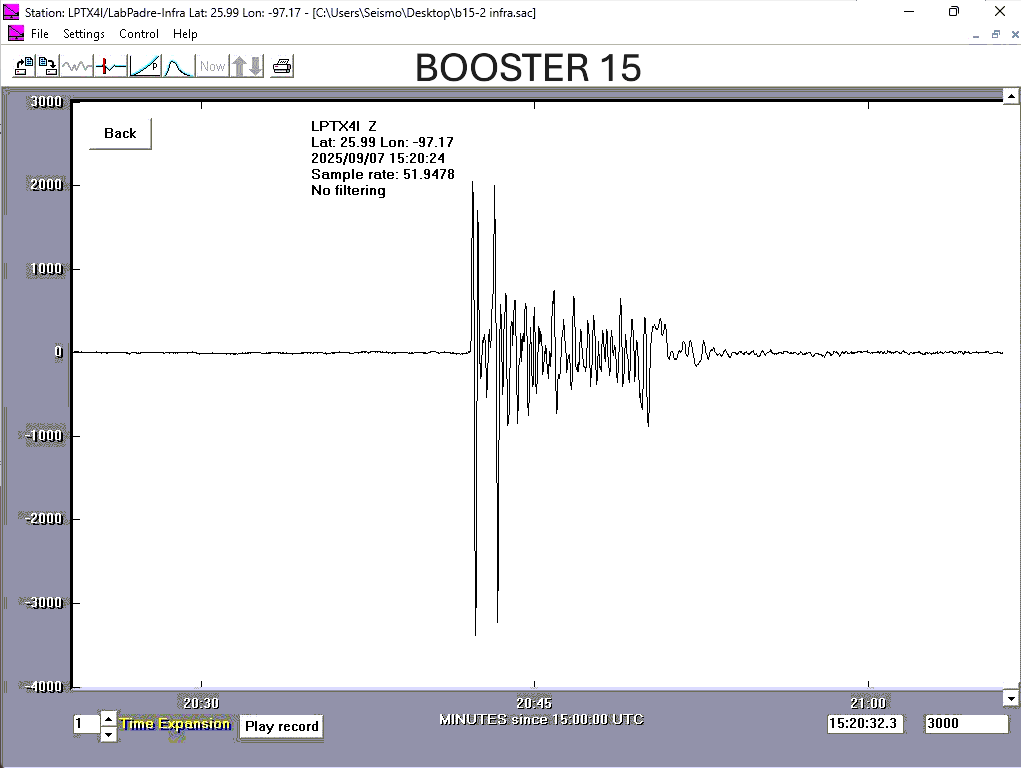The height and width of the screenshot is (768, 1021).
Task: Click the document icon beside the File menu
Action: click(16, 33)
